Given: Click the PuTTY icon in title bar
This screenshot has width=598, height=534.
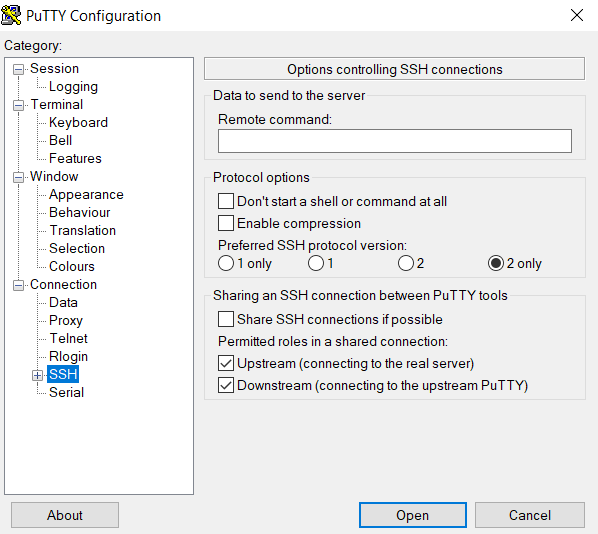Looking at the screenshot, I should pos(11,15).
